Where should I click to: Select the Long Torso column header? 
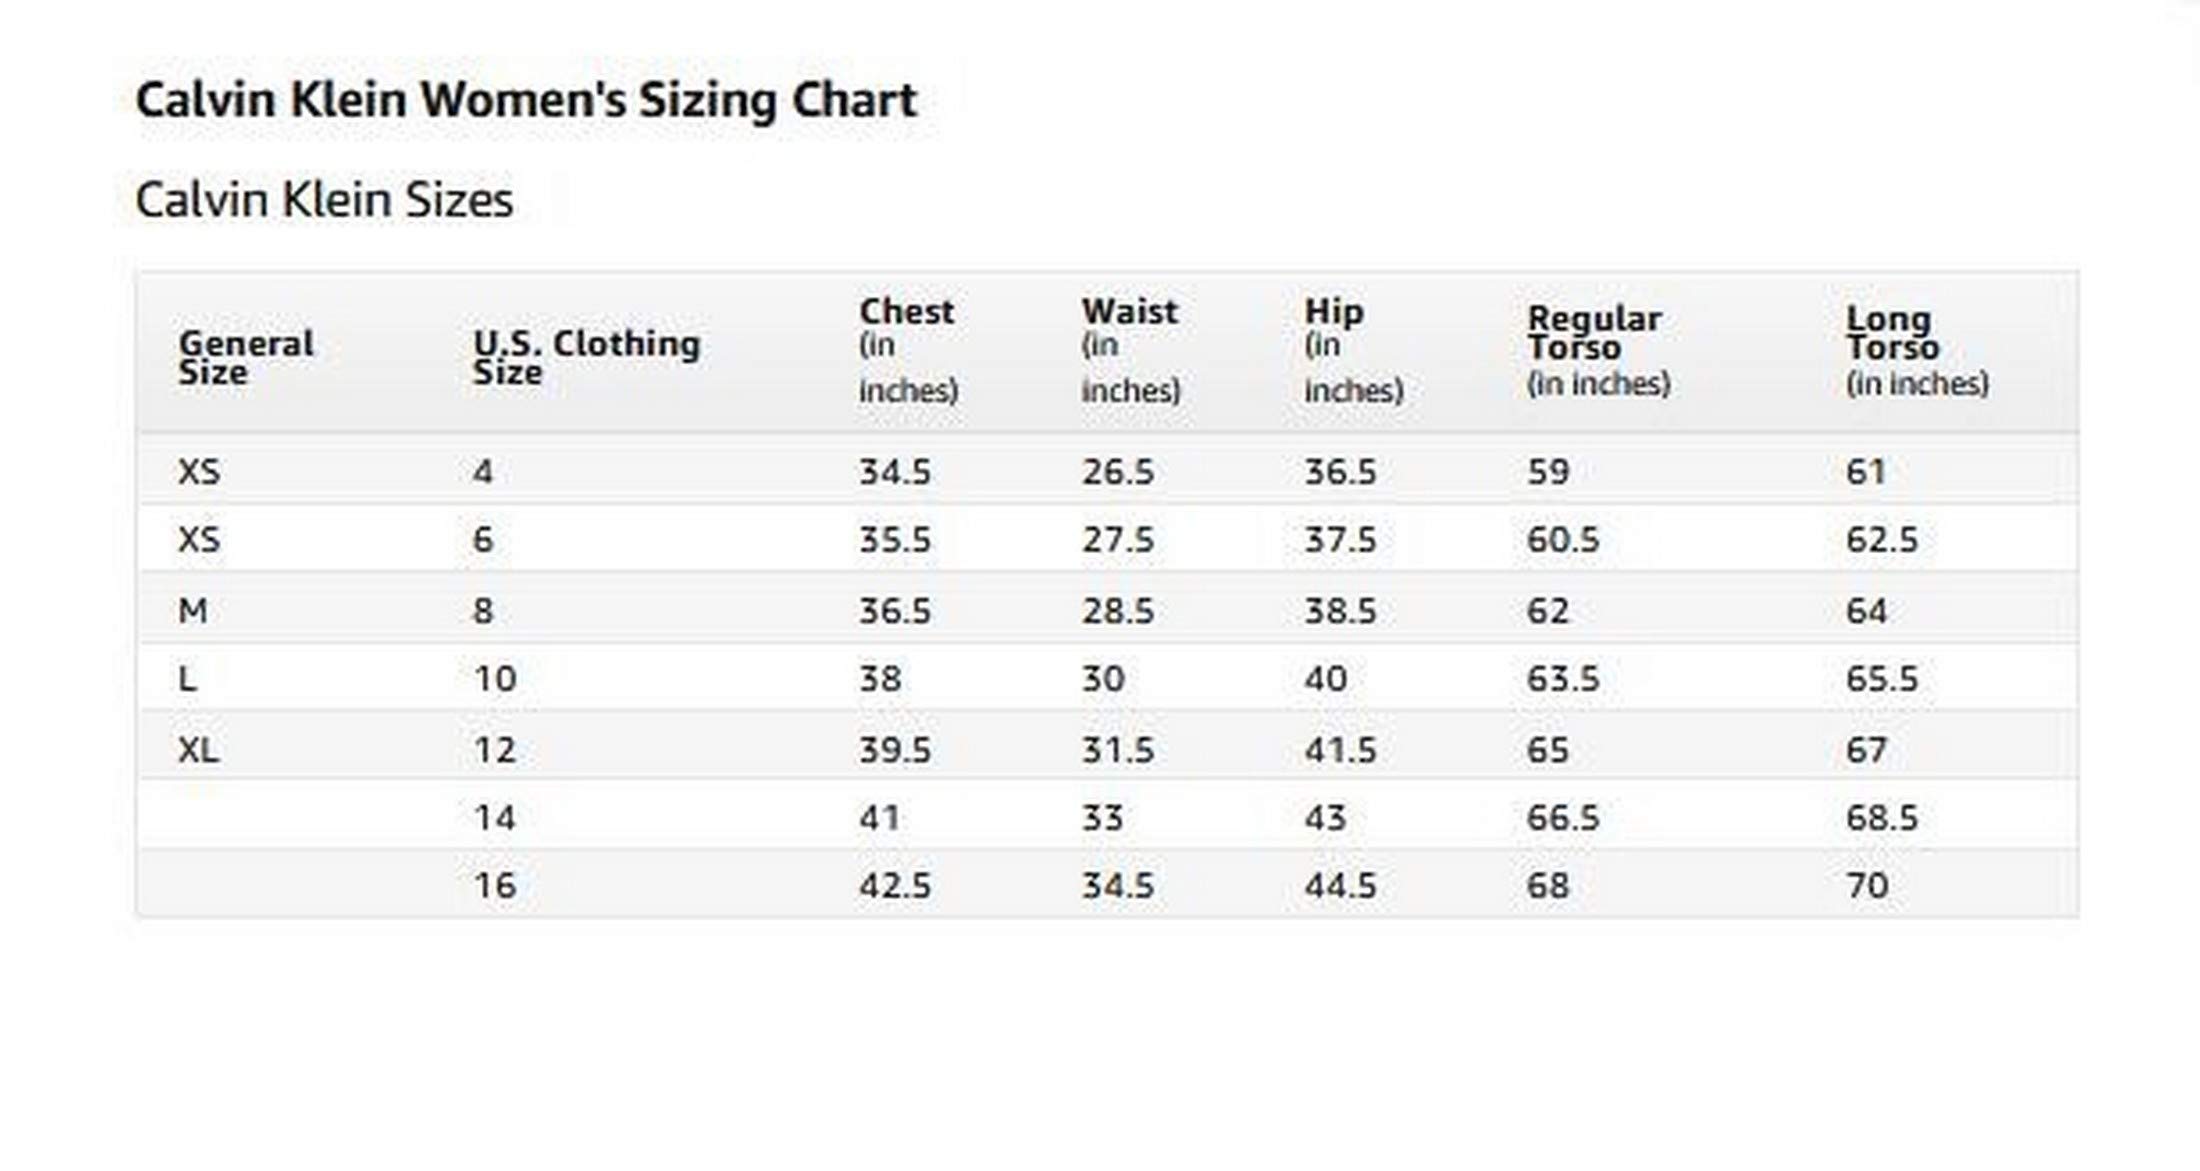1890,333
